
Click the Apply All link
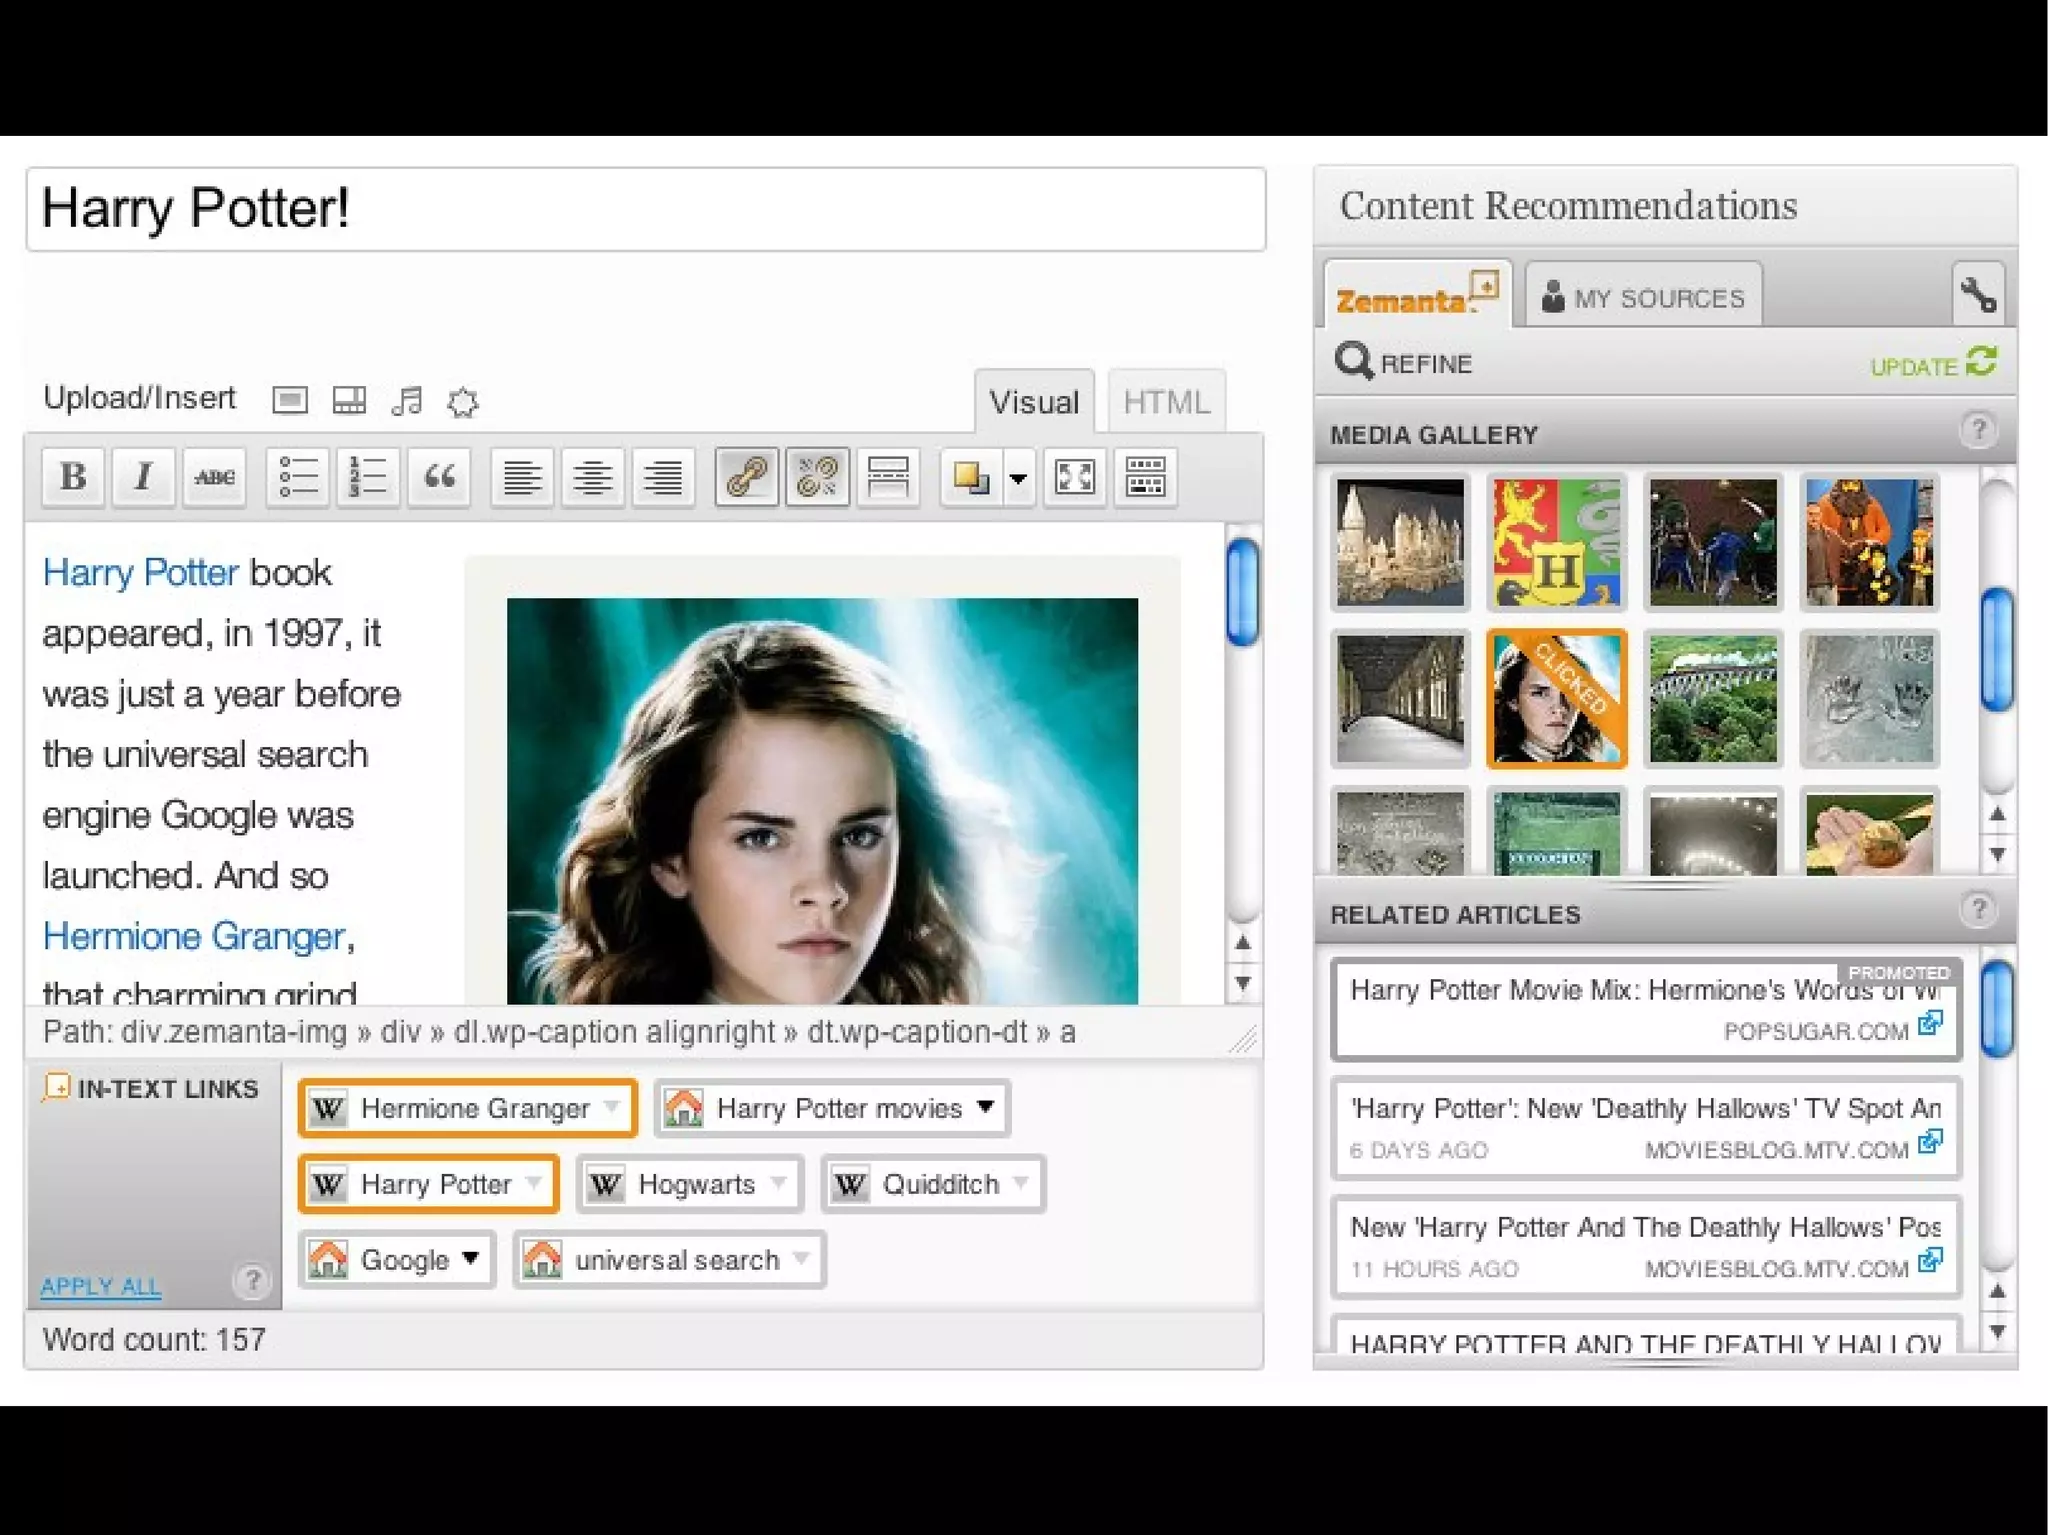[x=100, y=1286]
